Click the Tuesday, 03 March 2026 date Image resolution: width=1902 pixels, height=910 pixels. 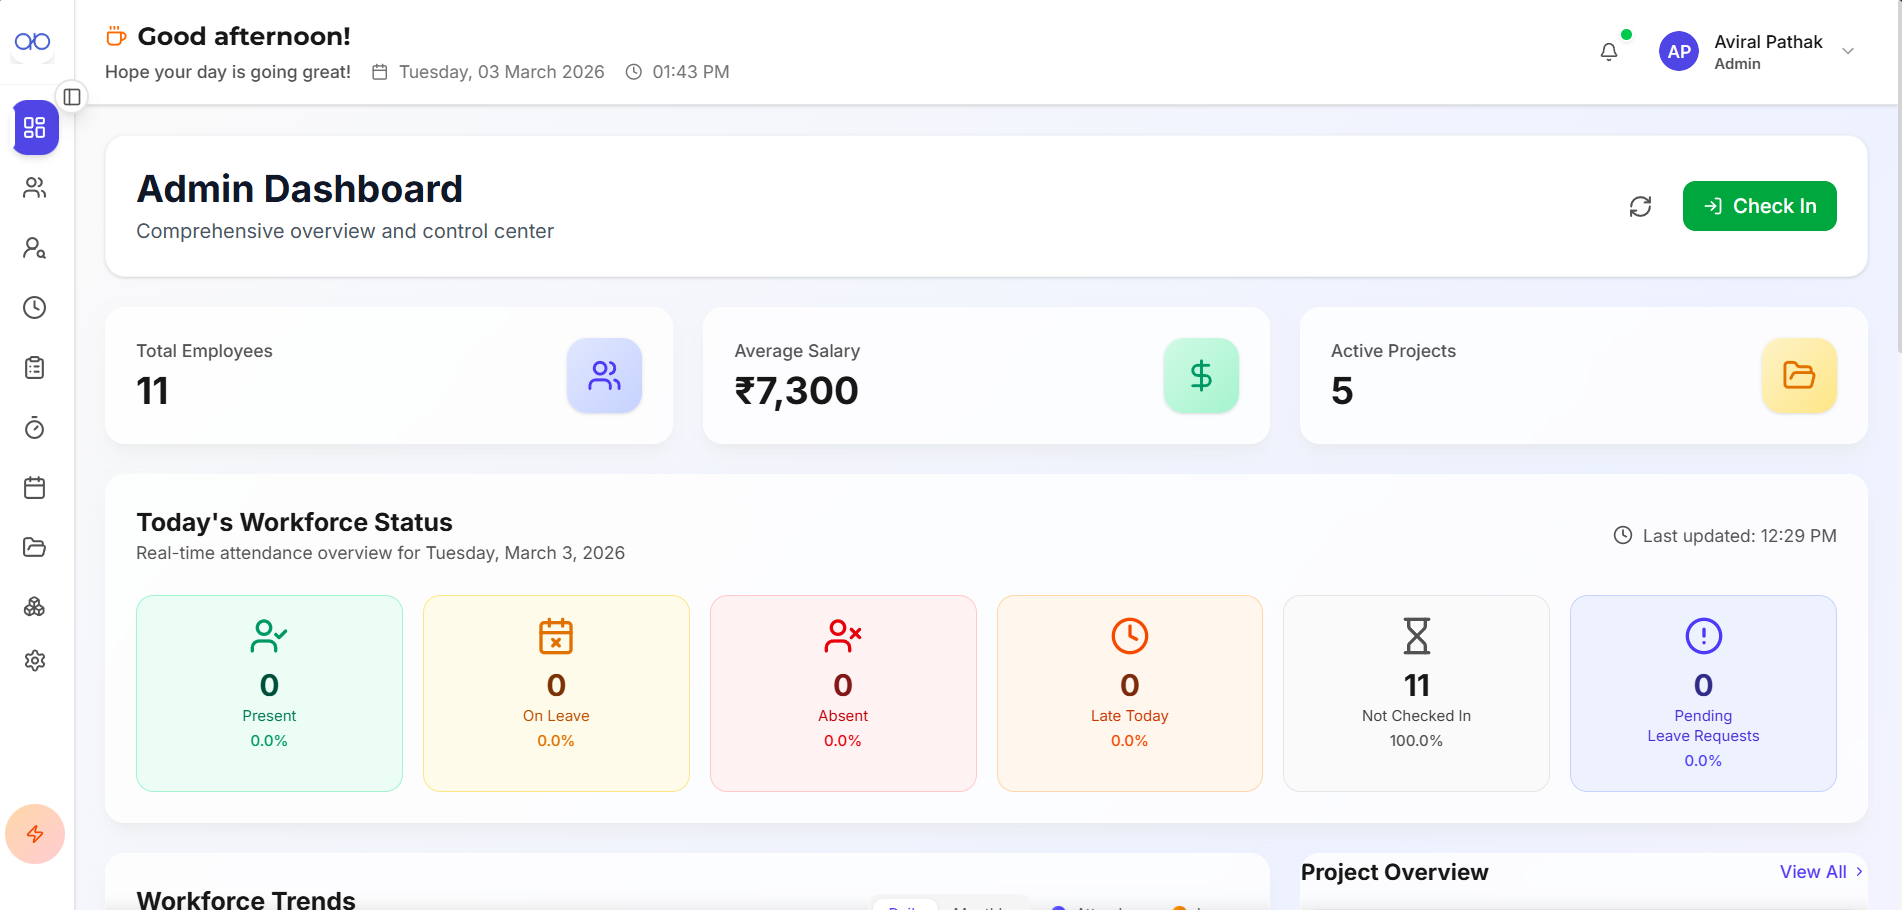pyautogui.click(x=501, y=72)
